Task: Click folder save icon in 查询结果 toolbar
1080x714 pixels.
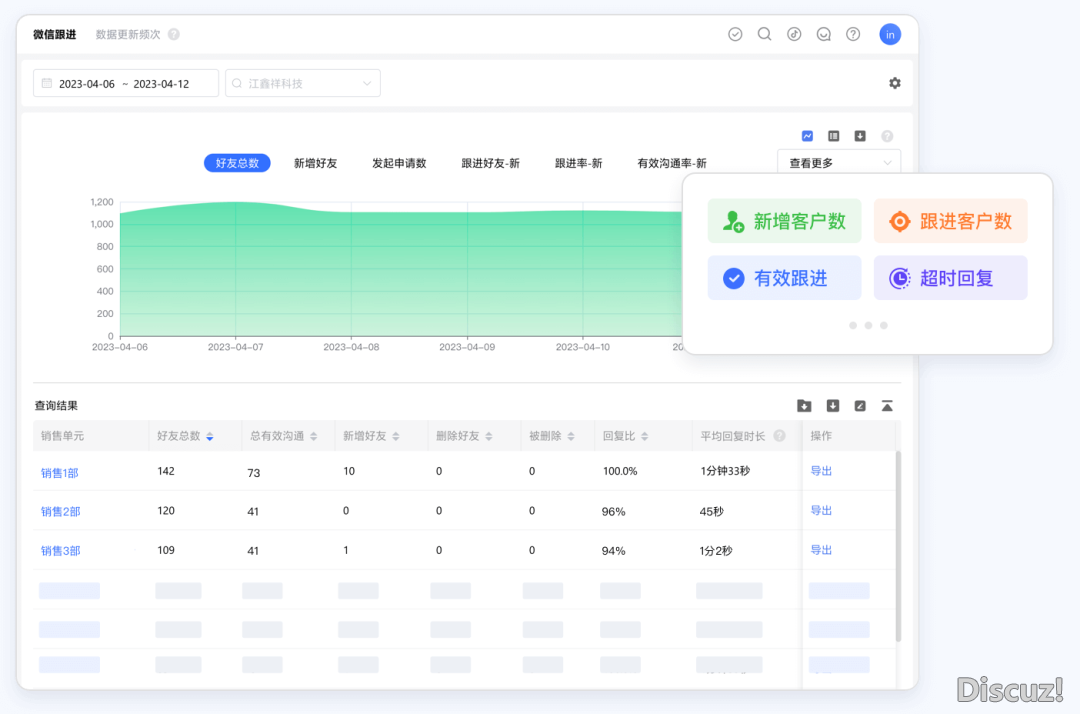Action: [x=804, y=406]
